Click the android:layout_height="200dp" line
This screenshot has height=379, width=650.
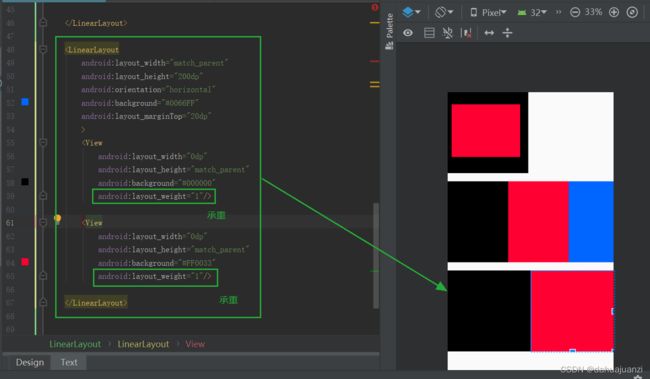click(x=142, y=76)
